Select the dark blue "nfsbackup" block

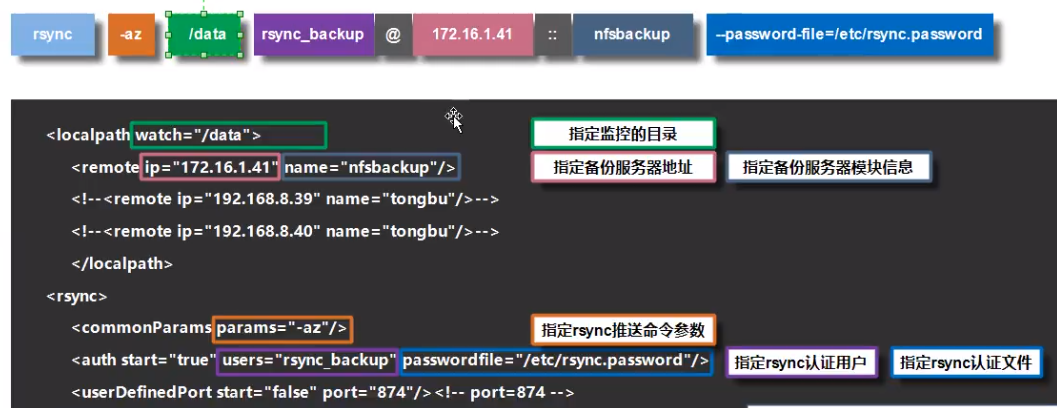click(x=632, y=34)
